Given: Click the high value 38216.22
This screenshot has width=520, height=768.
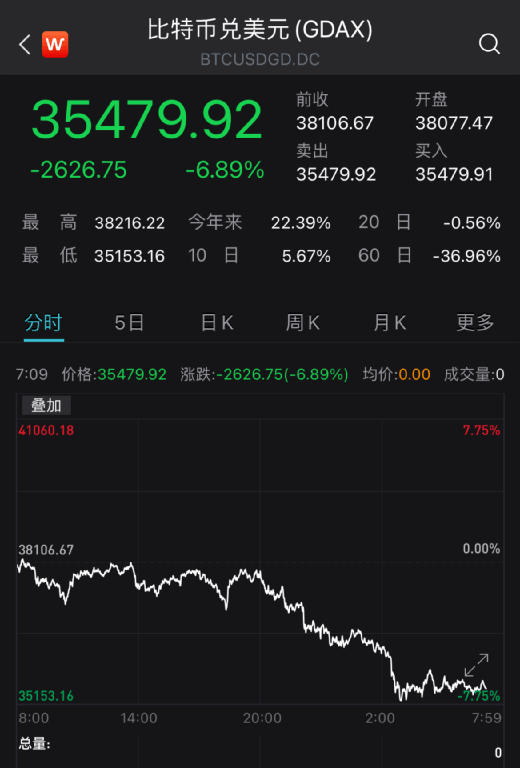Looking at the screenshot, I should point(130,223).
